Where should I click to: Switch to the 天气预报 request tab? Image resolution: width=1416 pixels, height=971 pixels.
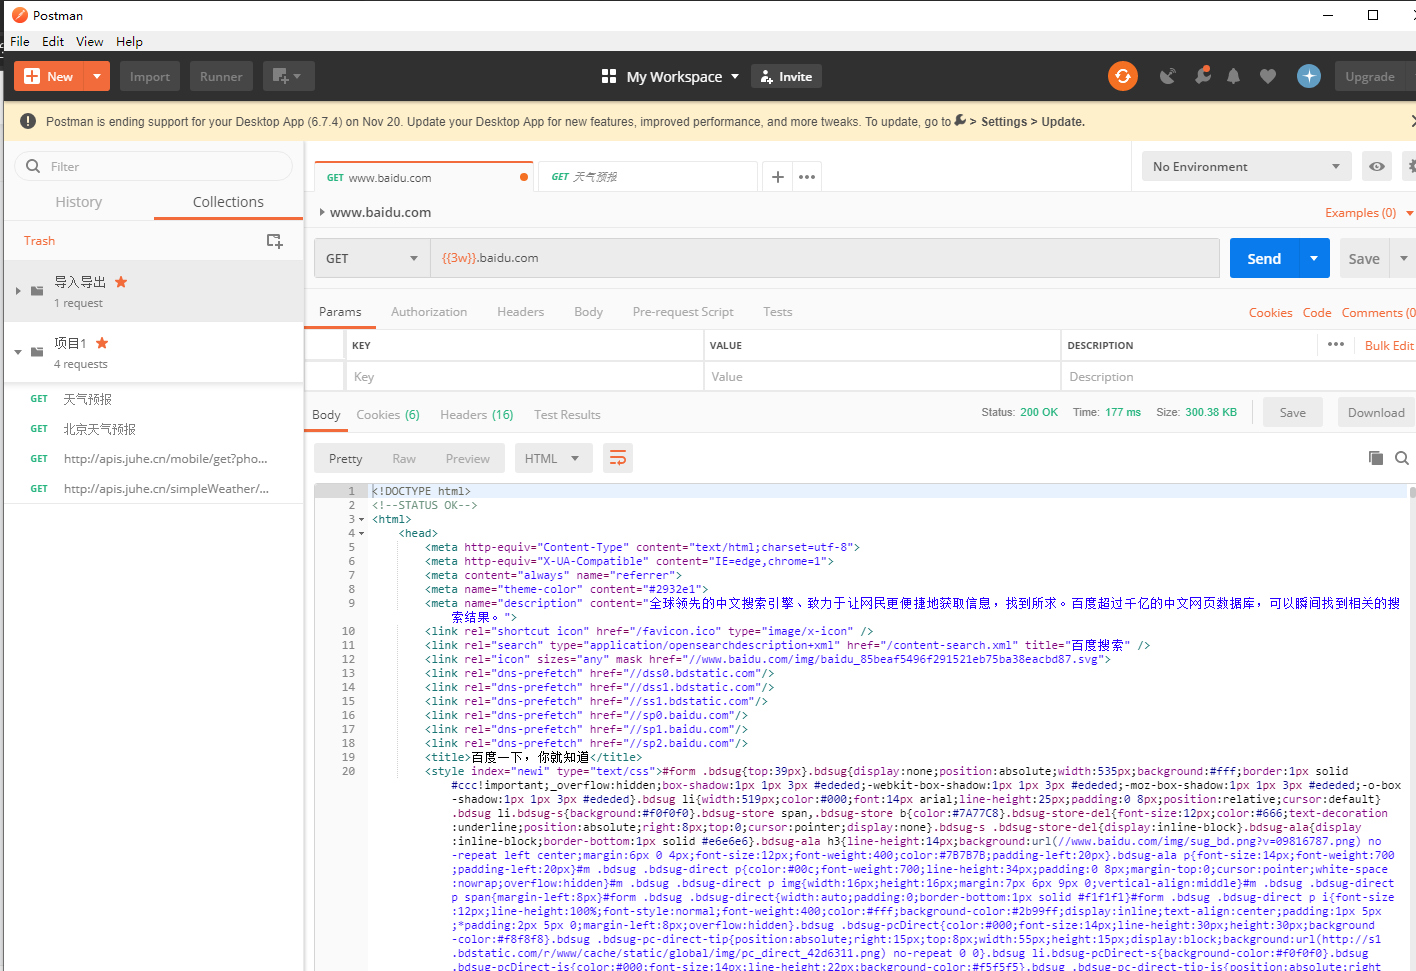[x=648, y=177]
